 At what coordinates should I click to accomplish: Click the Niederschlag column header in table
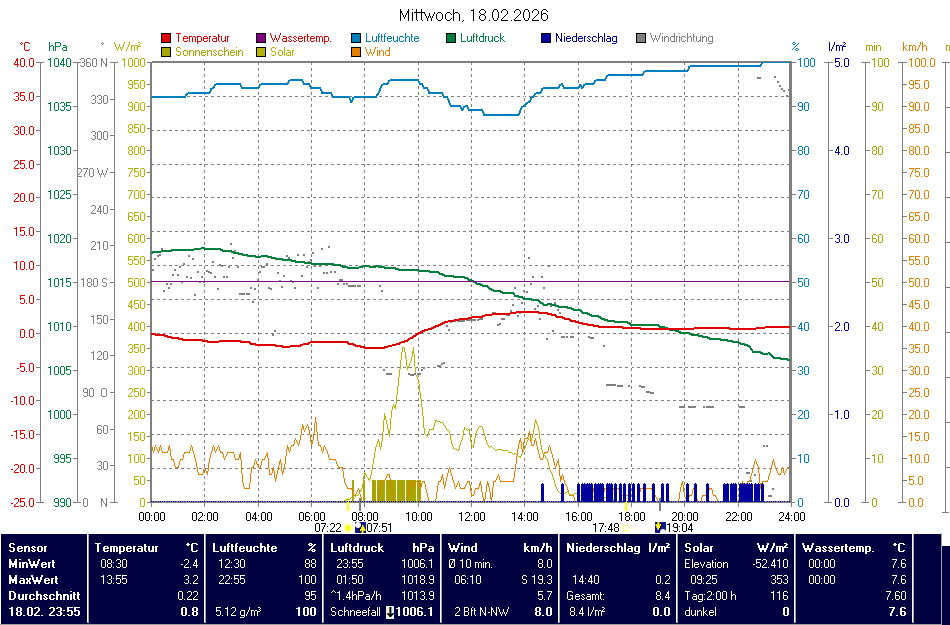(x=603, y=548)
